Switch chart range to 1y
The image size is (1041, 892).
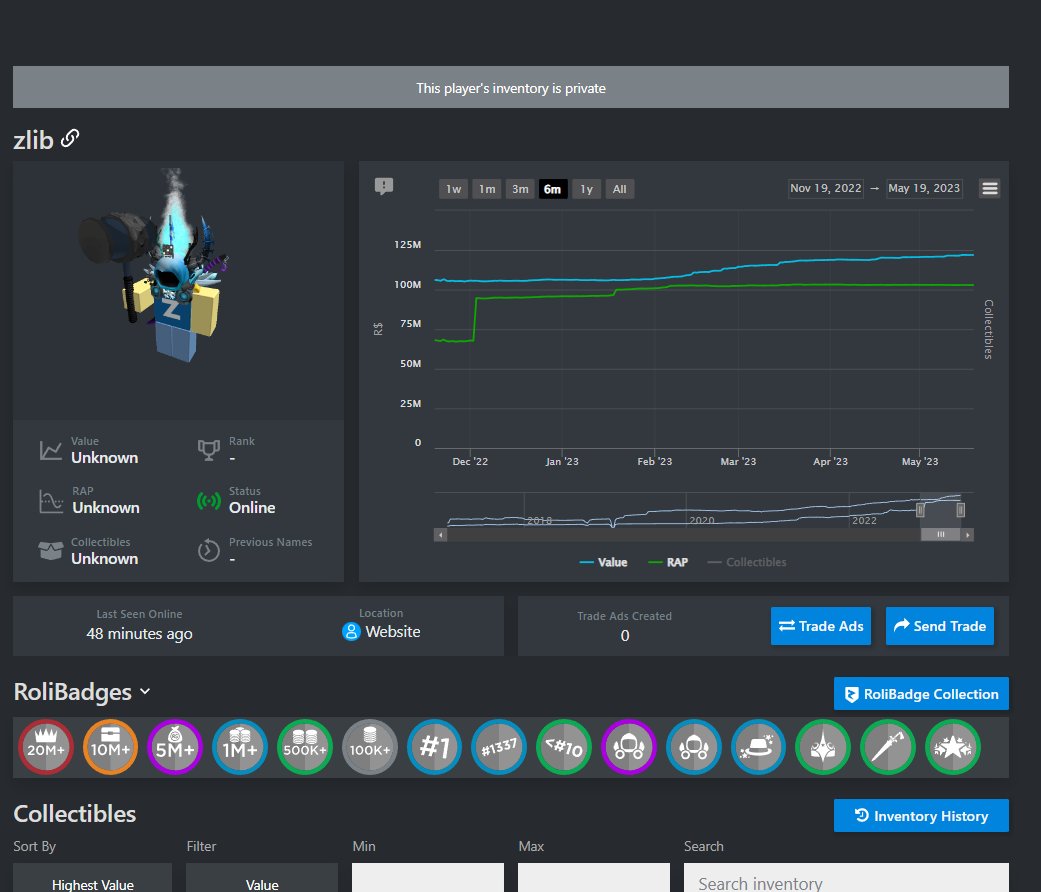tap(586, 188)
